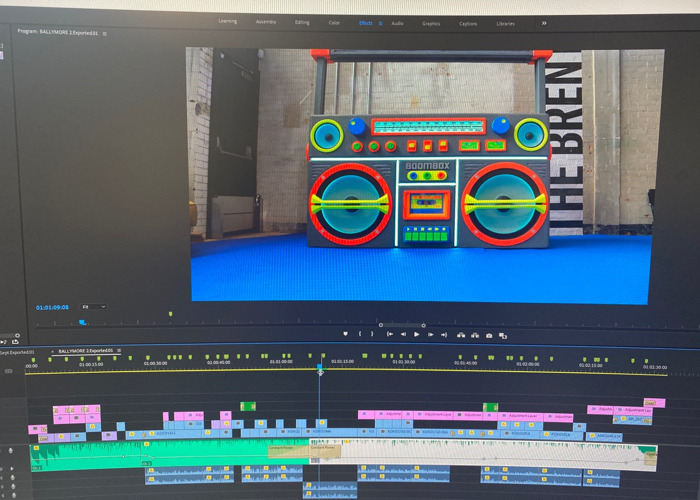The image size is (700, 500).
Task: Switch to the Audio workspace tab
Action: coord(397,22)
